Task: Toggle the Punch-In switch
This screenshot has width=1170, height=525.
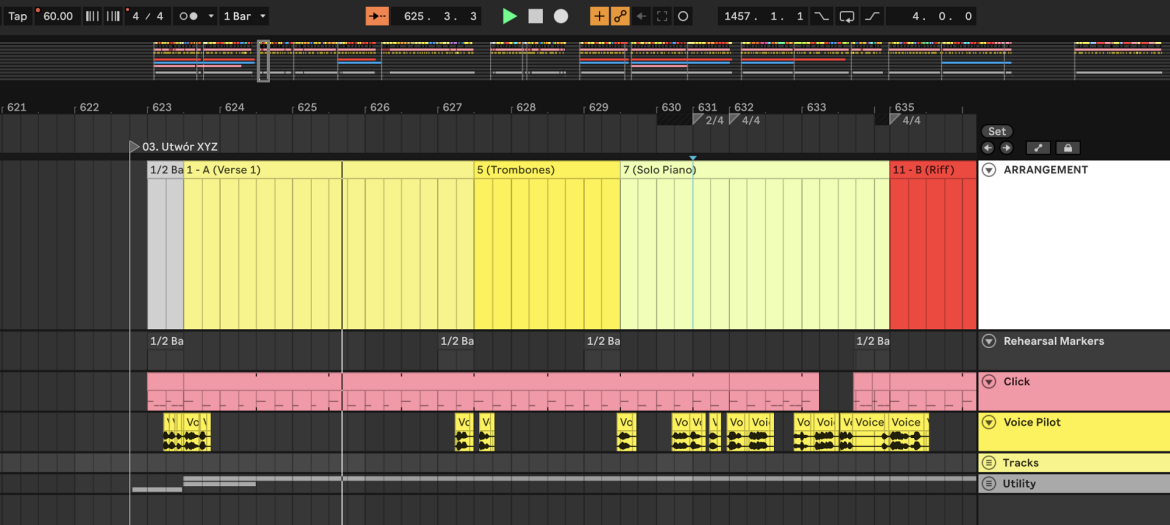Action: [822, 16]
